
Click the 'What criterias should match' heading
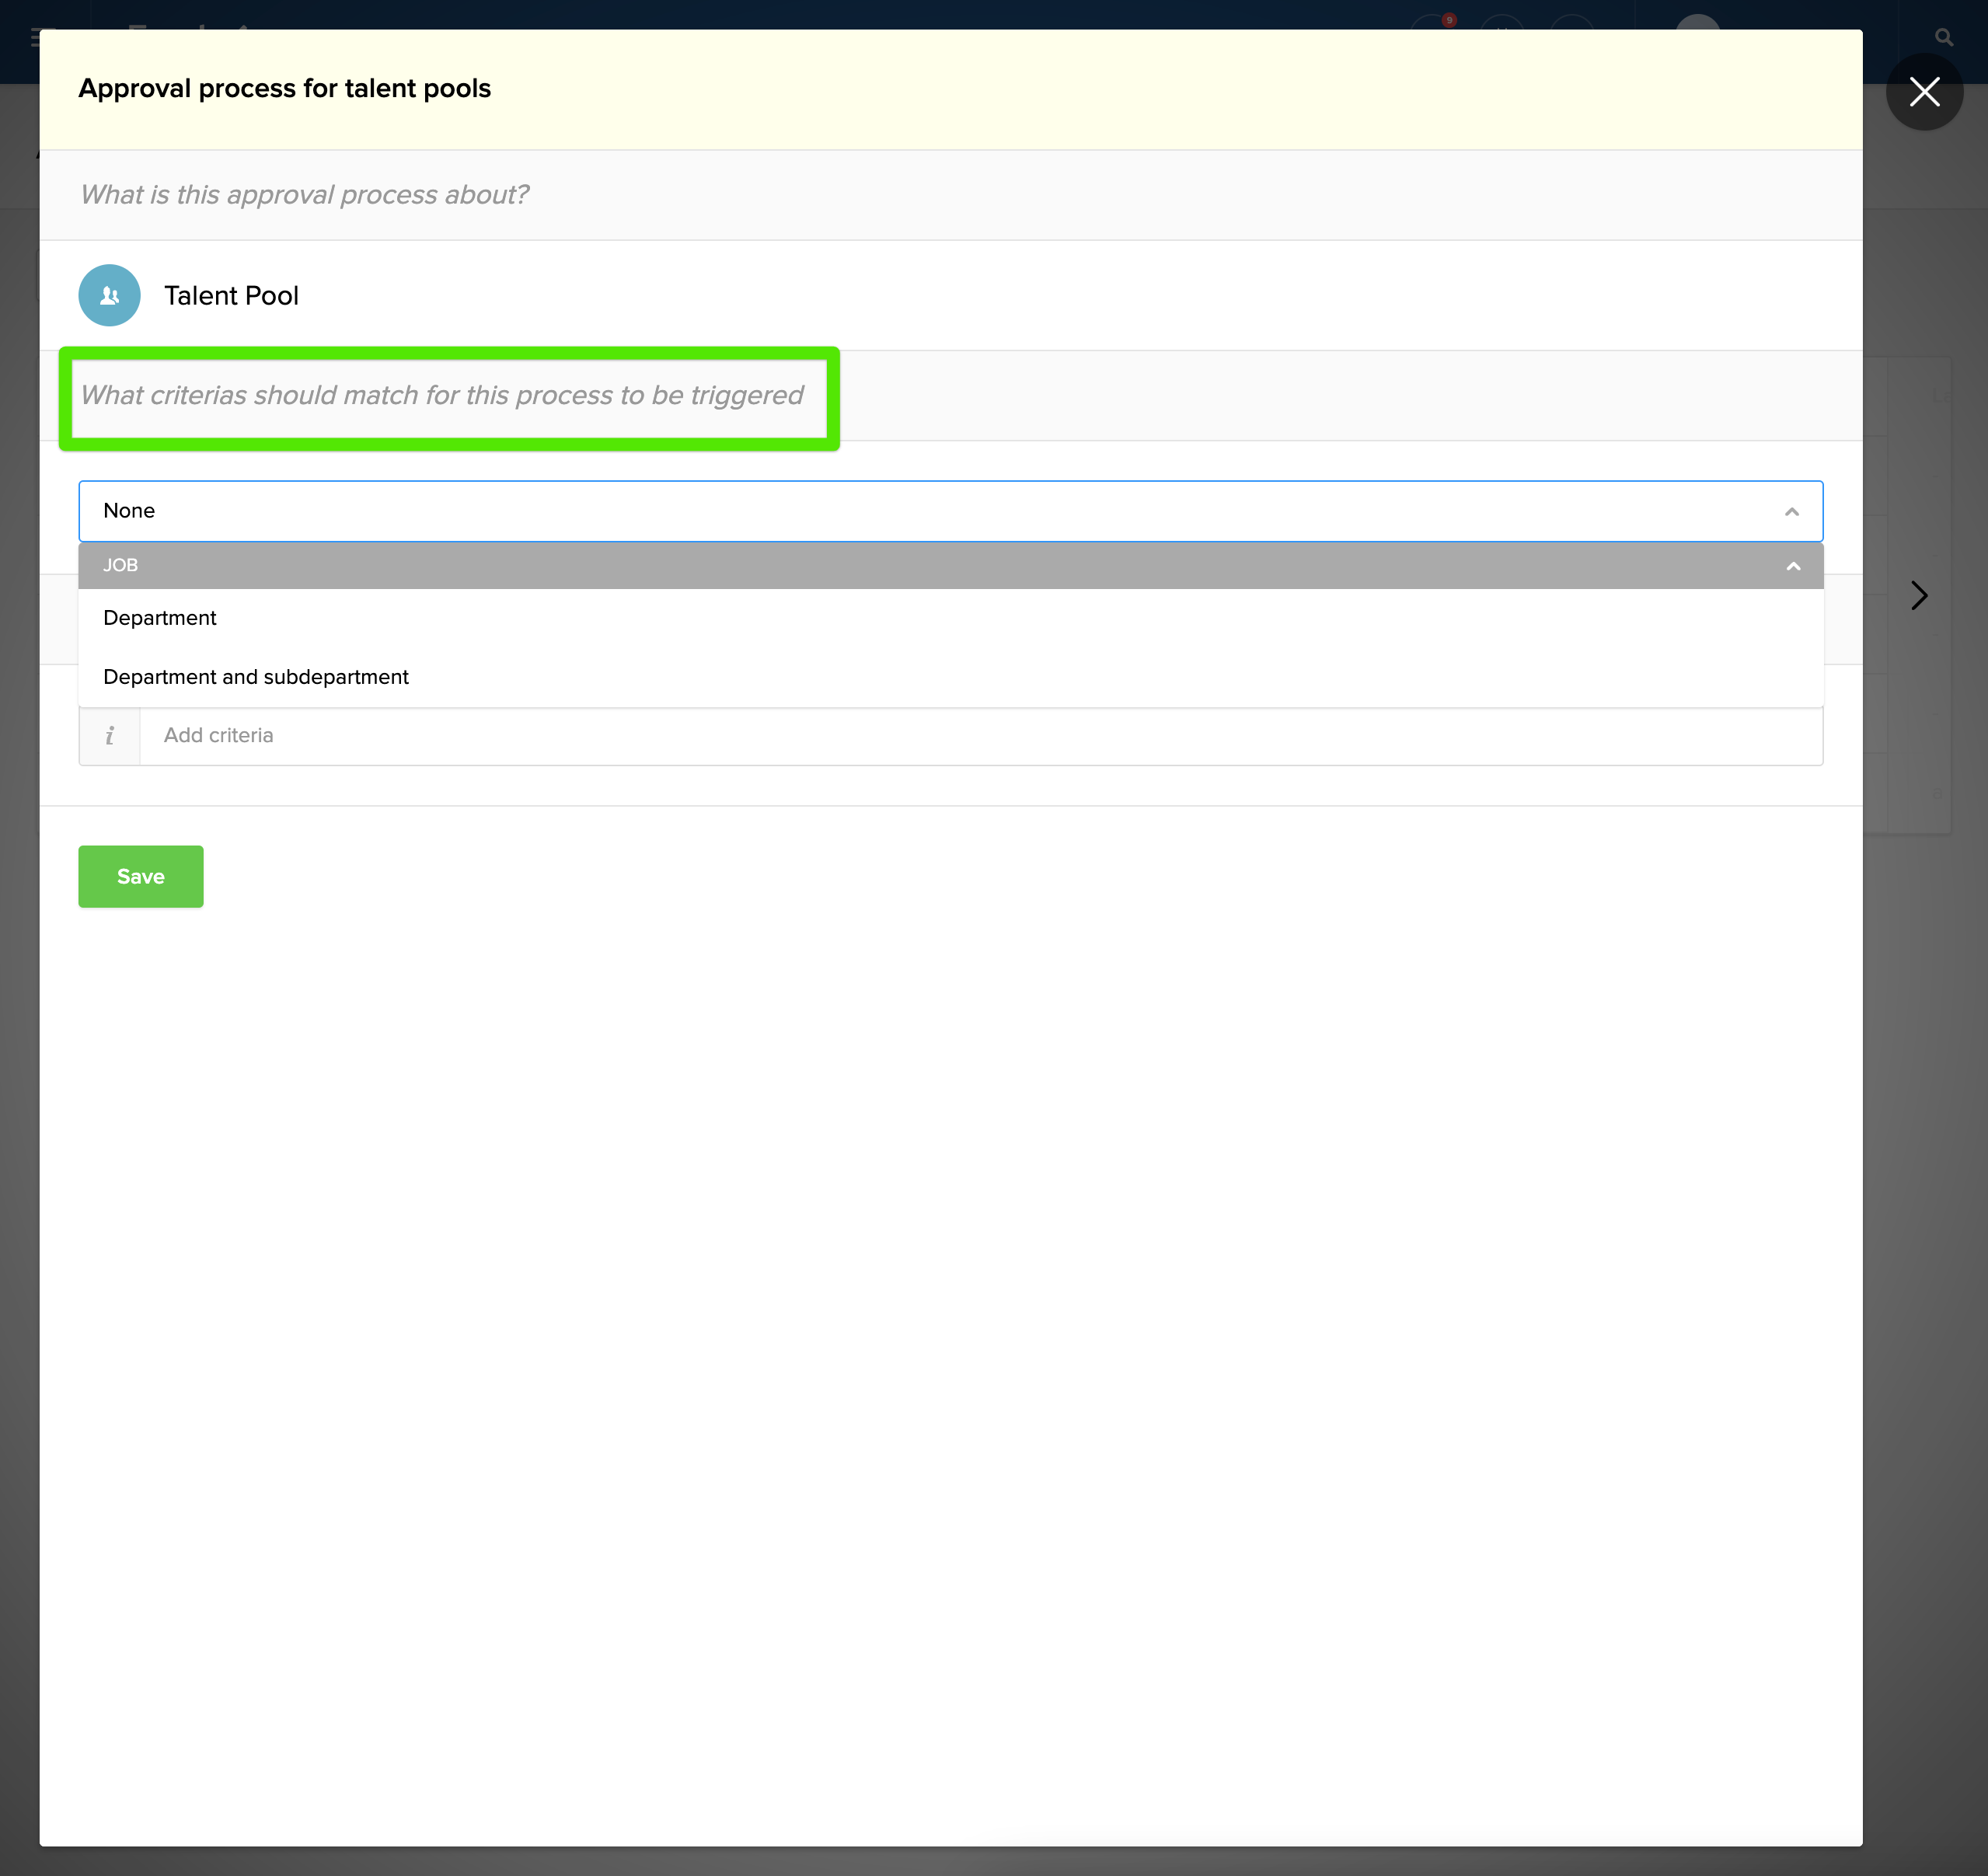tap(441, 396)
